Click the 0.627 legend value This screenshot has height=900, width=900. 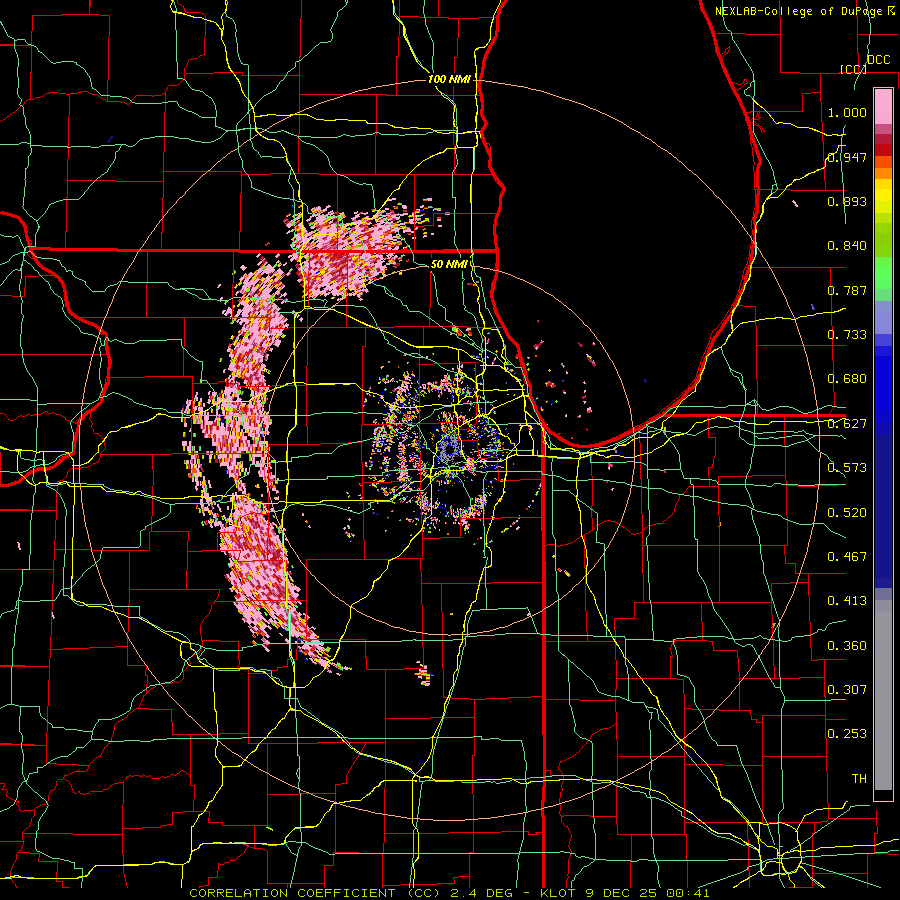point(847,424)
